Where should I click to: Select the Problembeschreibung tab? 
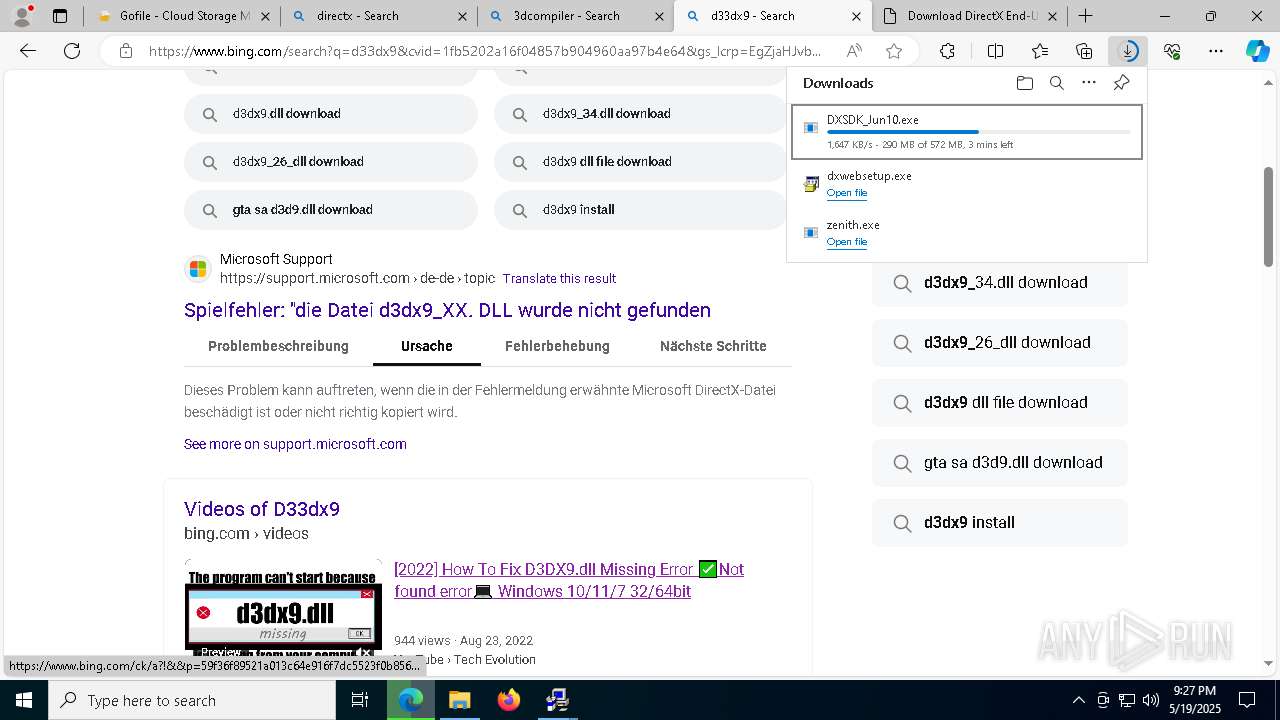pos(278,346)
